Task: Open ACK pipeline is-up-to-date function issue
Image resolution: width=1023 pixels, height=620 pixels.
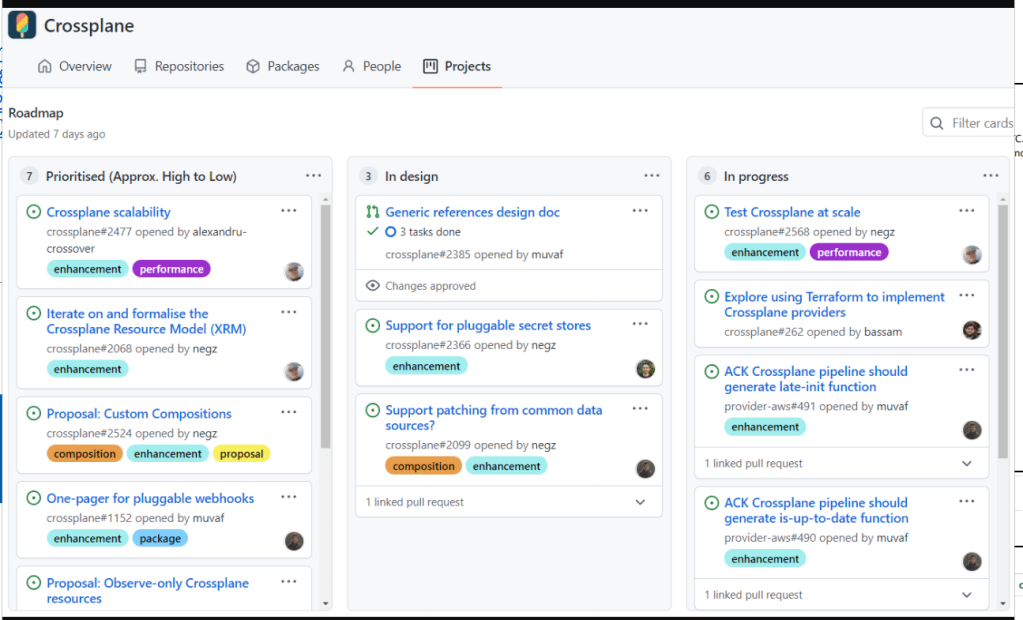Action: [x=816, y=510]
